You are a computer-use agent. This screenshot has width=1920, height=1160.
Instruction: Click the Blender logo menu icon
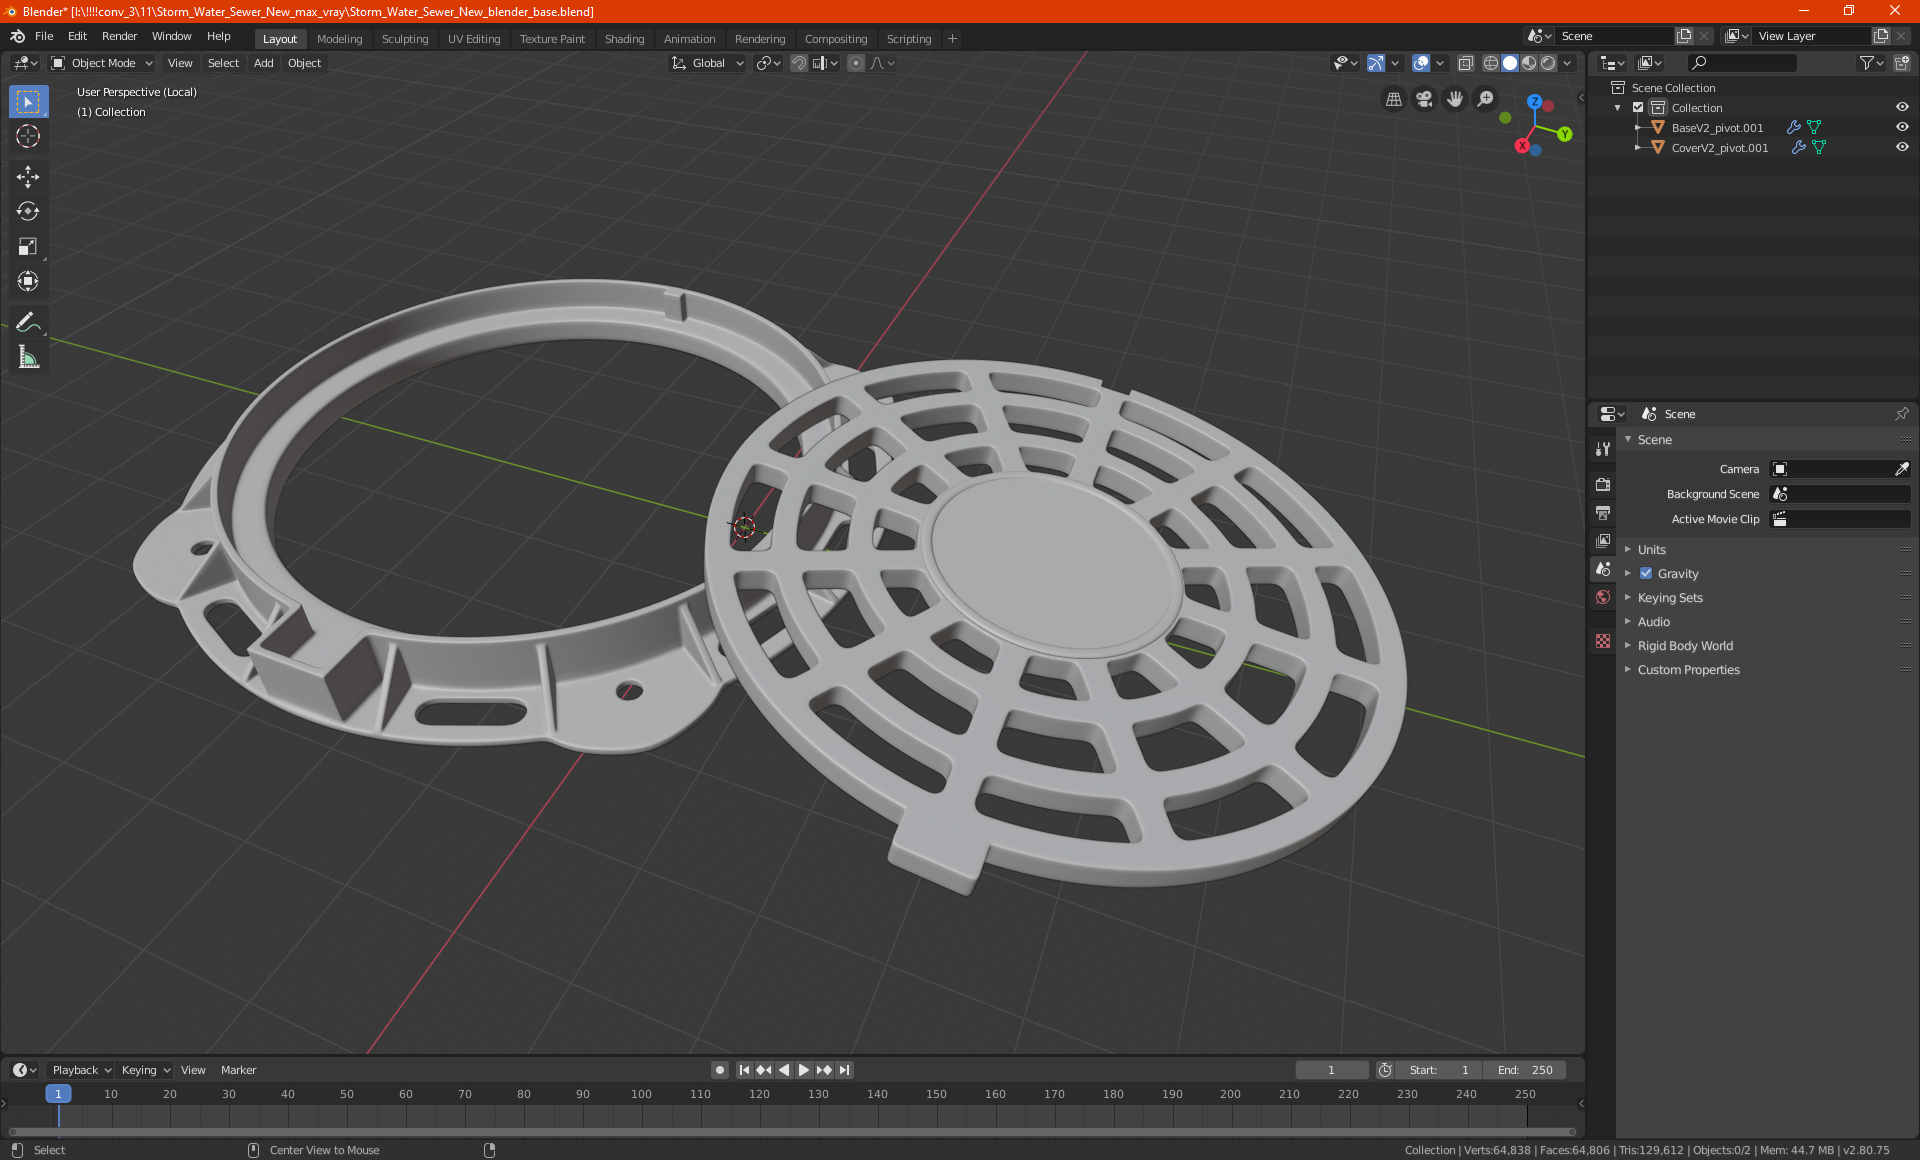click(17, 36)
